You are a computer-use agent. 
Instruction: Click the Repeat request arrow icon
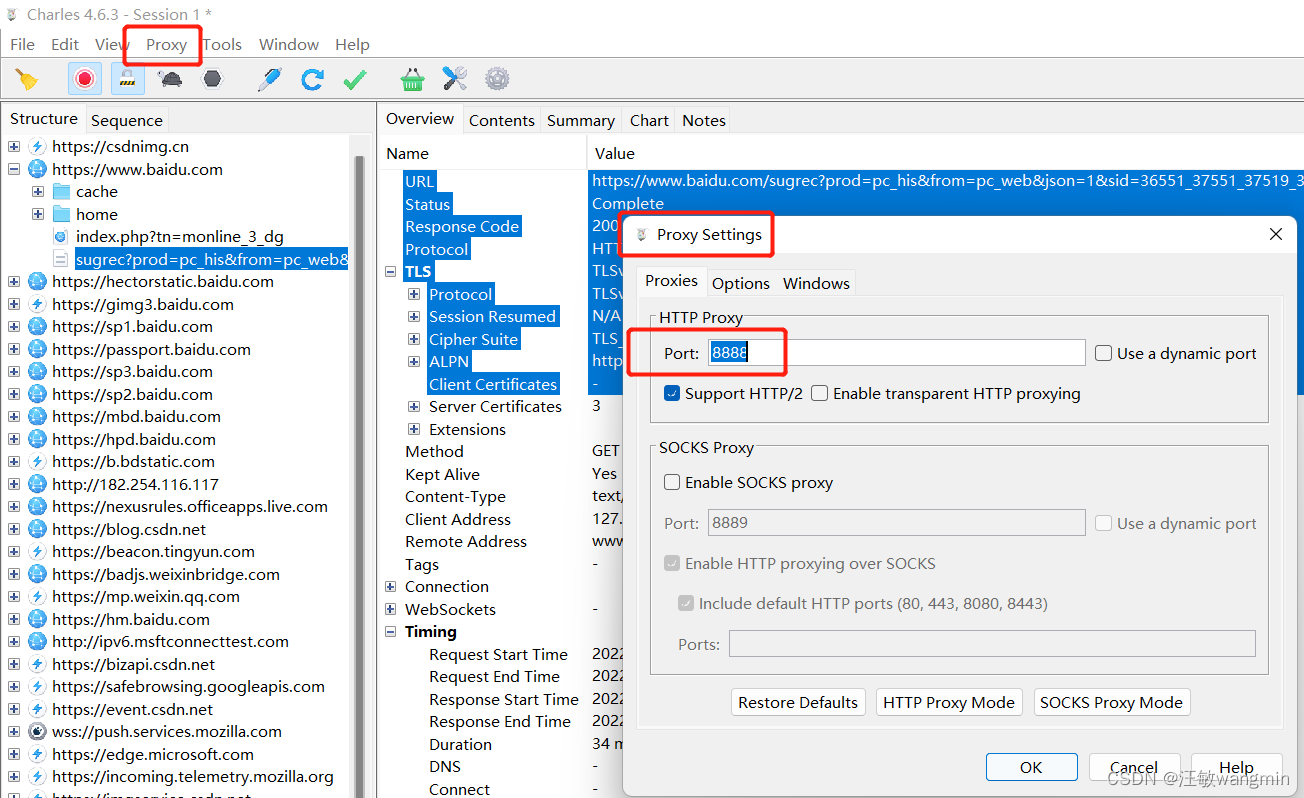click(312, 79)
